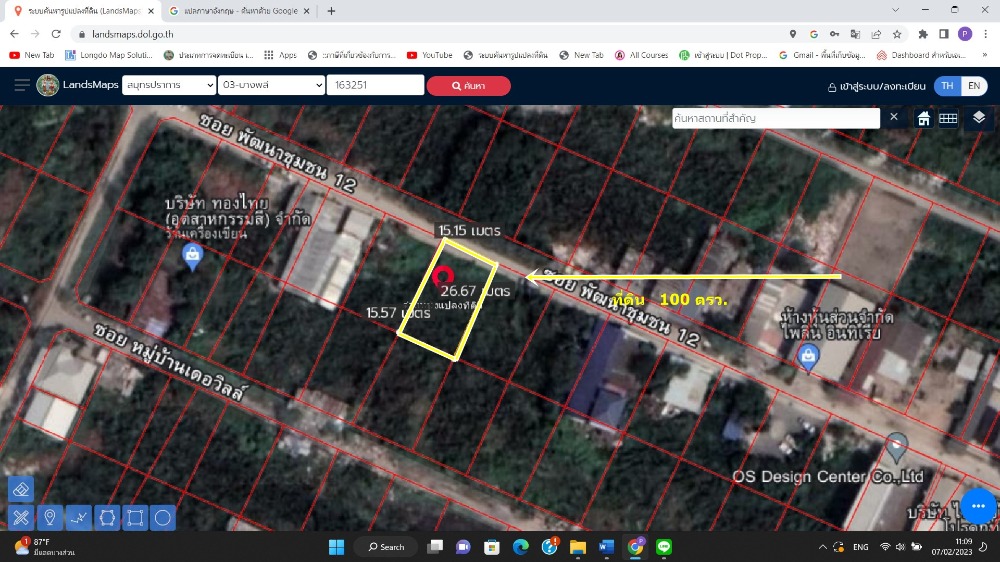Screen dimensions: 1000x562
Task: Open the LandsMaps hamburger menu
Action: point(22,85)
